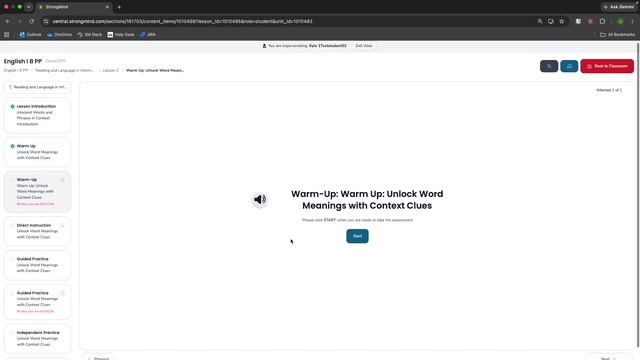
Task: Expand the Reading and Language unit selector
Action: tap(37, 87)
